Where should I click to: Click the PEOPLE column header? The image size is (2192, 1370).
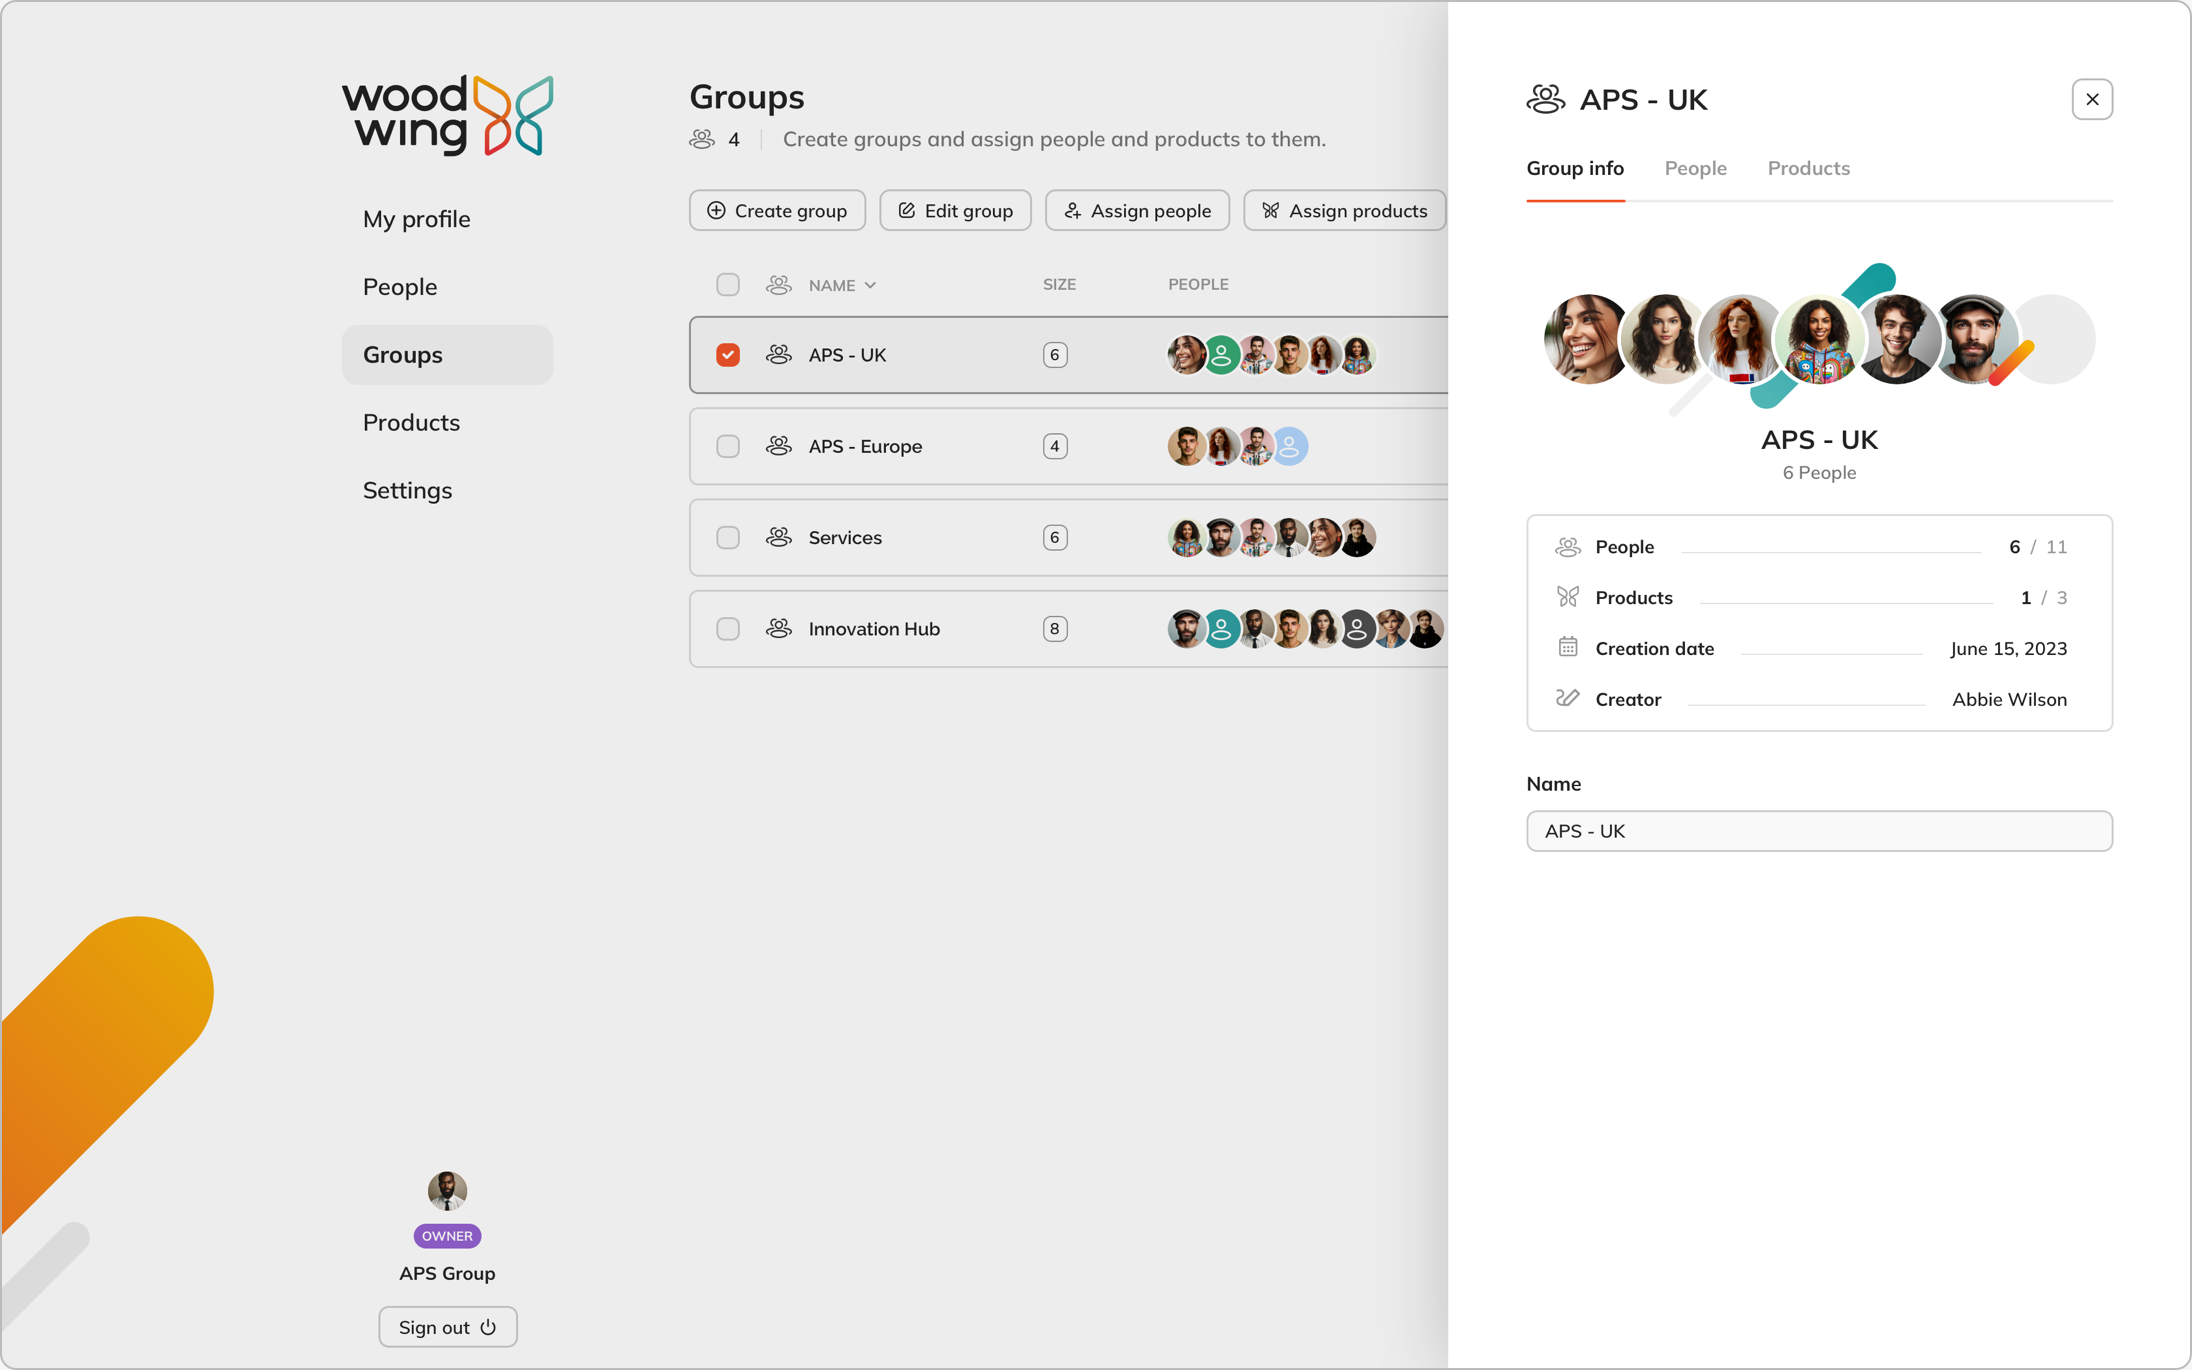point(1198,285)
